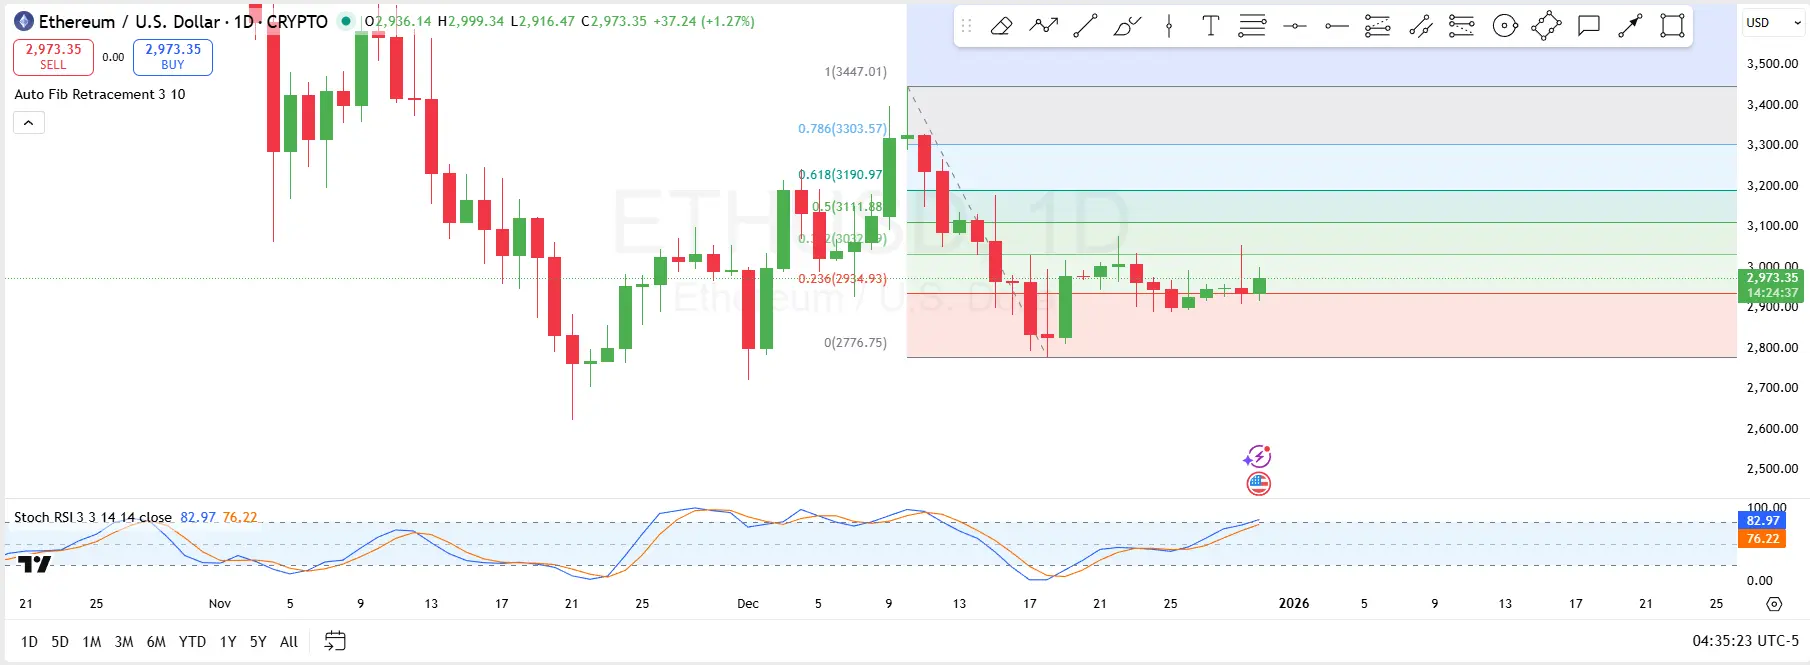Click the 2,500.00 price axis label
Screen dimensions: 1810x665
point(1772,468)
